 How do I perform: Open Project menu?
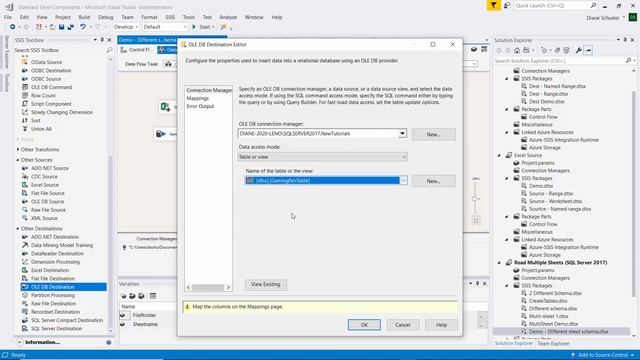(x=62, y=17)
